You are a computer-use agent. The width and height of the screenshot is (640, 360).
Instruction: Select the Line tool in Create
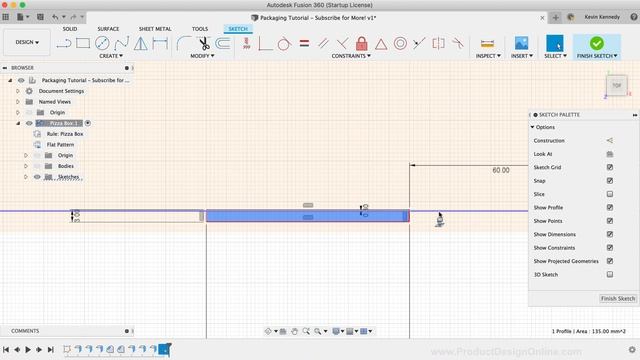point(64,43)
